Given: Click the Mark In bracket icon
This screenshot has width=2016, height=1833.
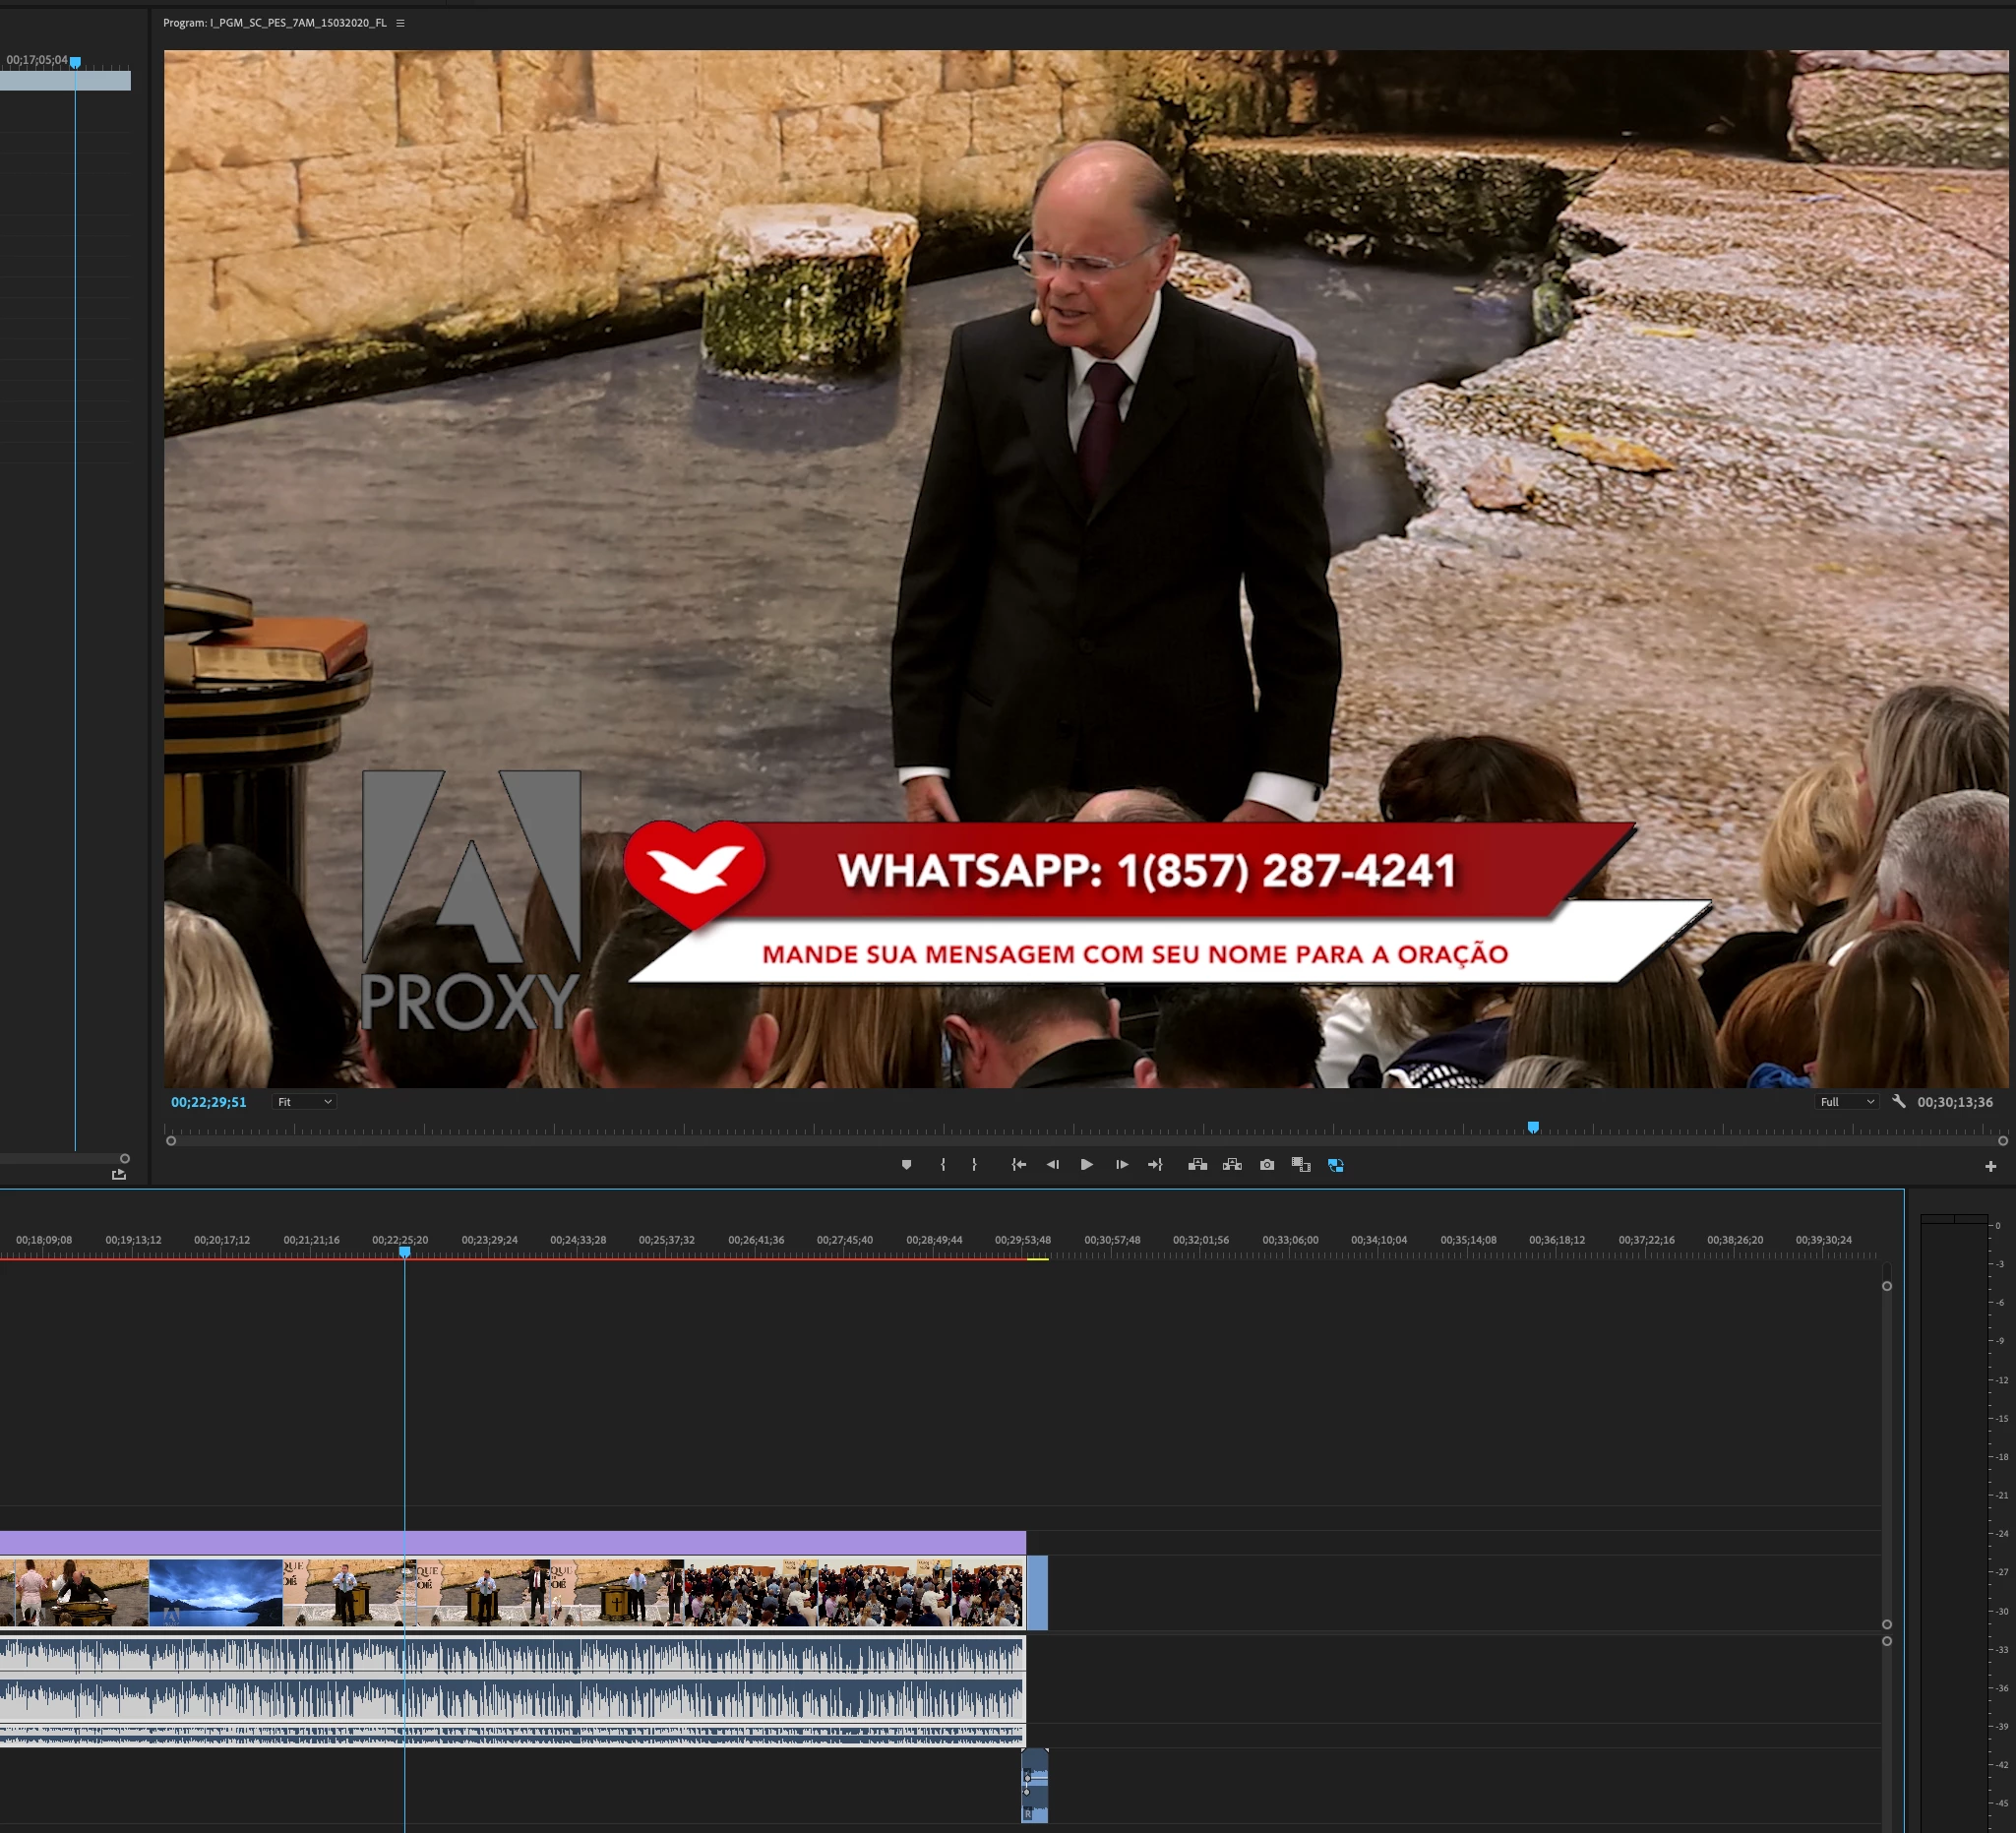Looking at the screenshot, I should click(x=942, y=1165).
